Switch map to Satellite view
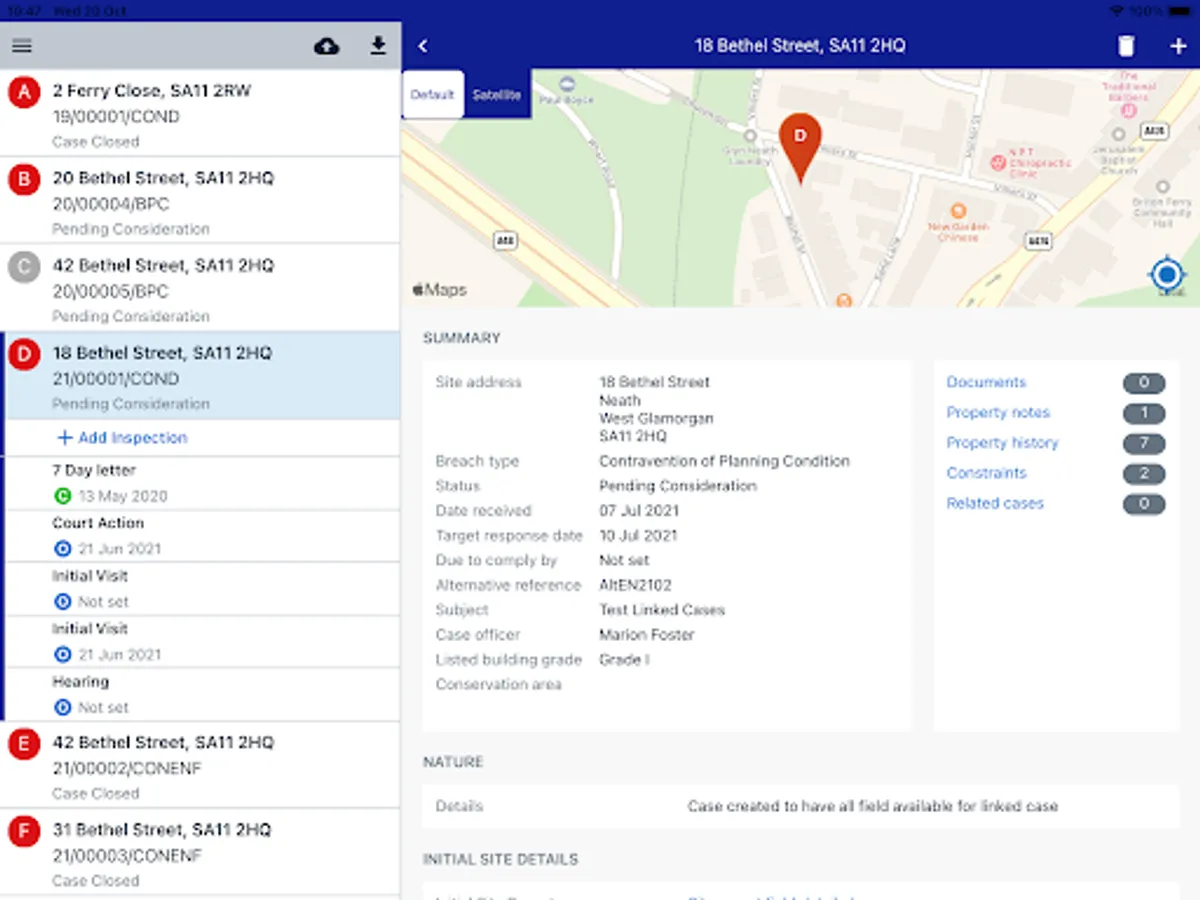 (497, 95)
